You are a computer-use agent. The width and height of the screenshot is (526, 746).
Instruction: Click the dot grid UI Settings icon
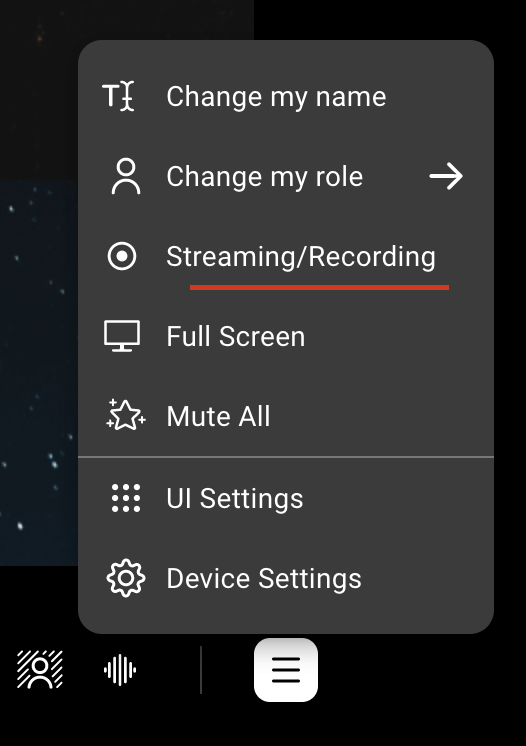(x=126, y=498)
